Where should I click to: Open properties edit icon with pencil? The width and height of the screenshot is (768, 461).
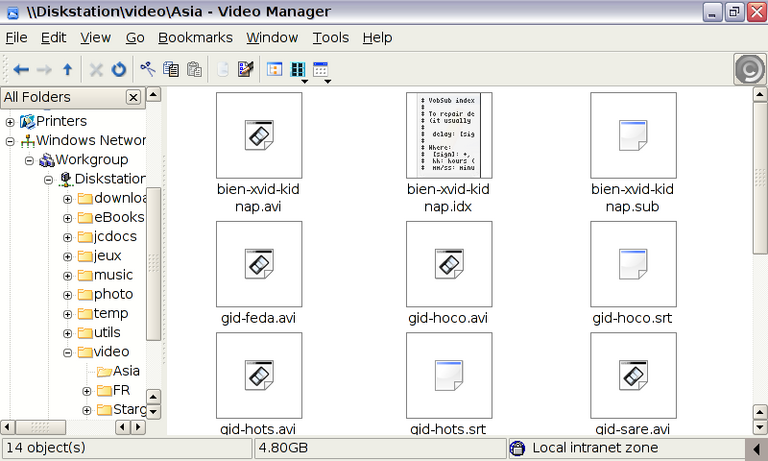(x=246, y=69)
